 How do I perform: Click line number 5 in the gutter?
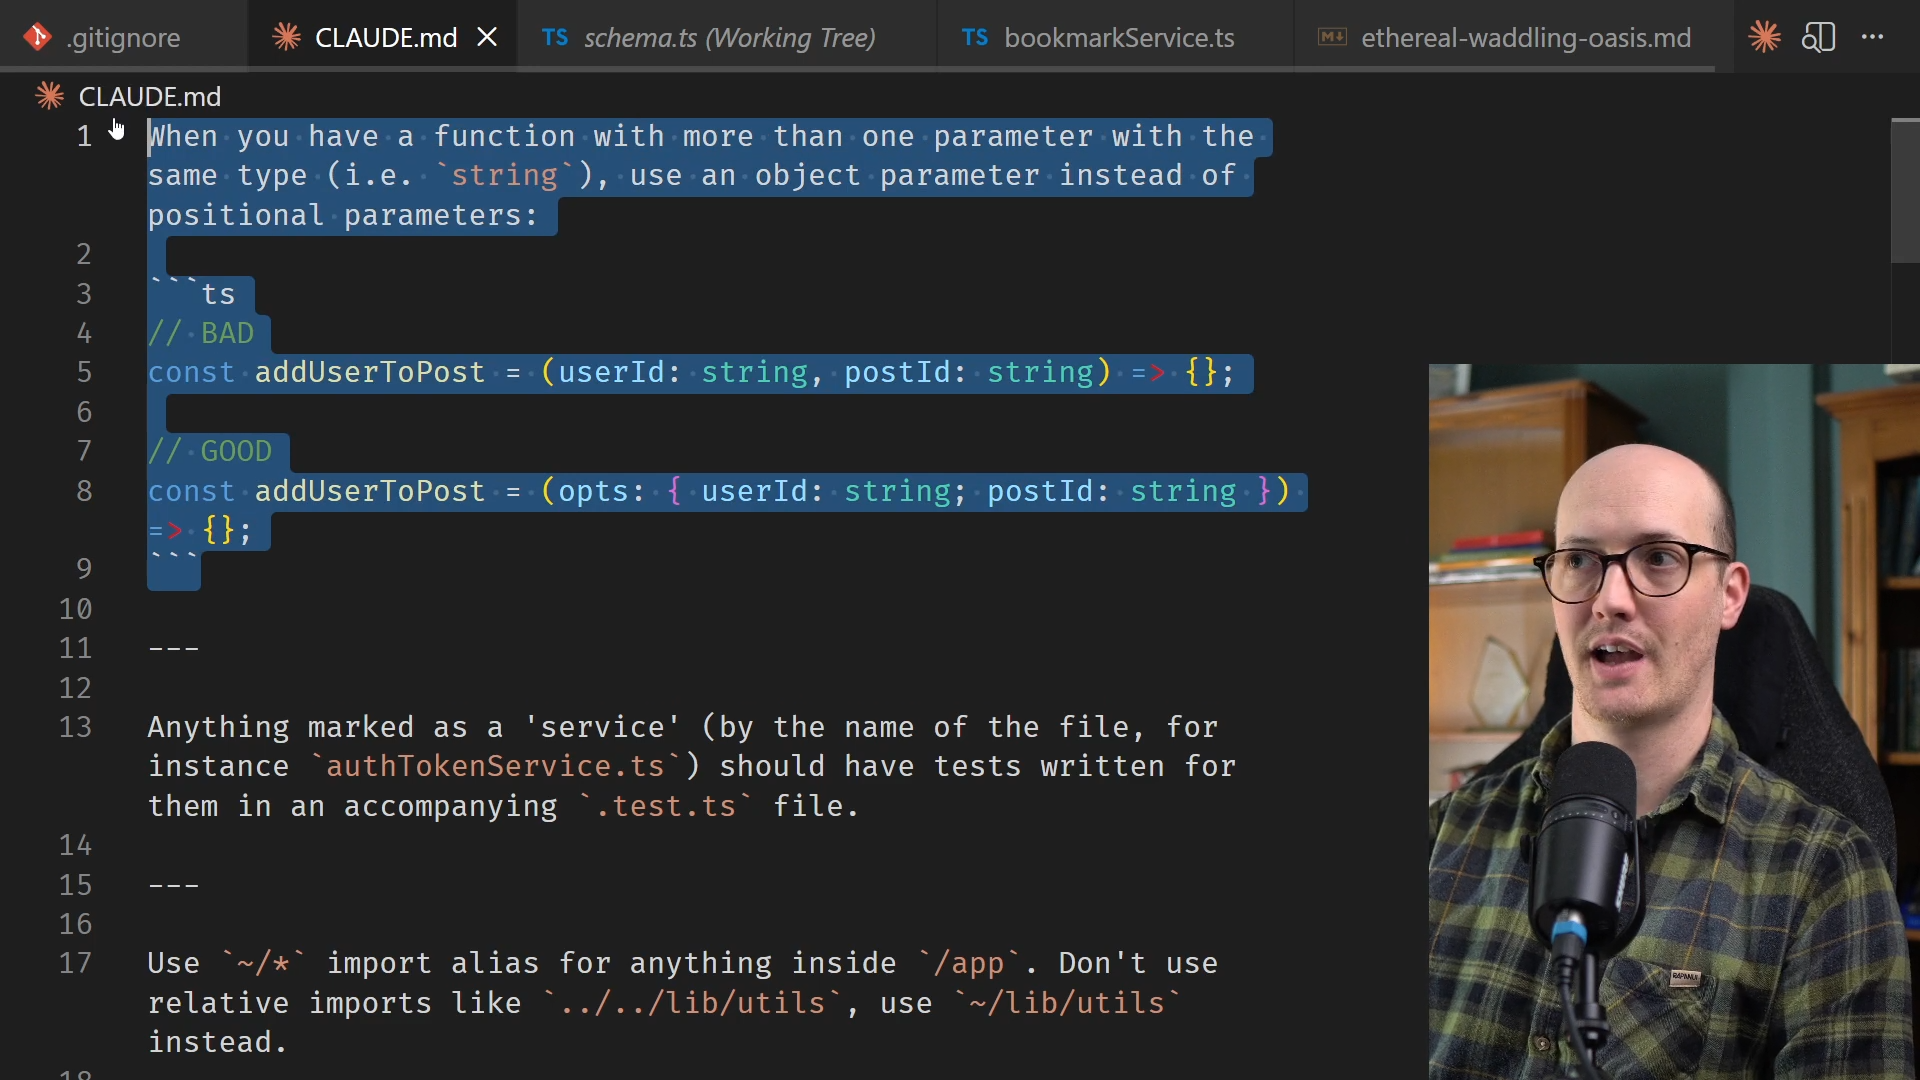[x=84, y=372]
